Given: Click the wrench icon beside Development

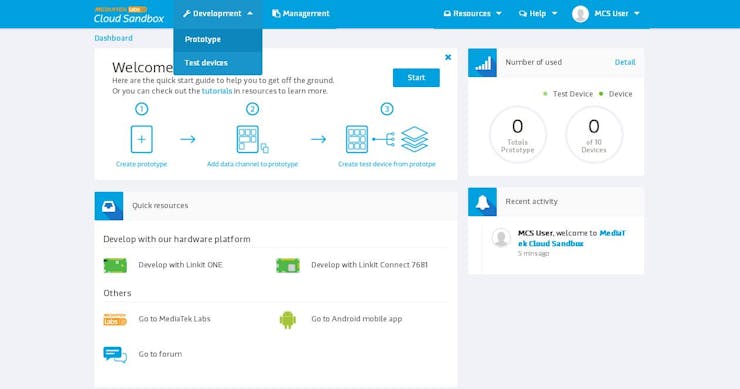Looking at the screenshot, I should (x=186, y=14).
